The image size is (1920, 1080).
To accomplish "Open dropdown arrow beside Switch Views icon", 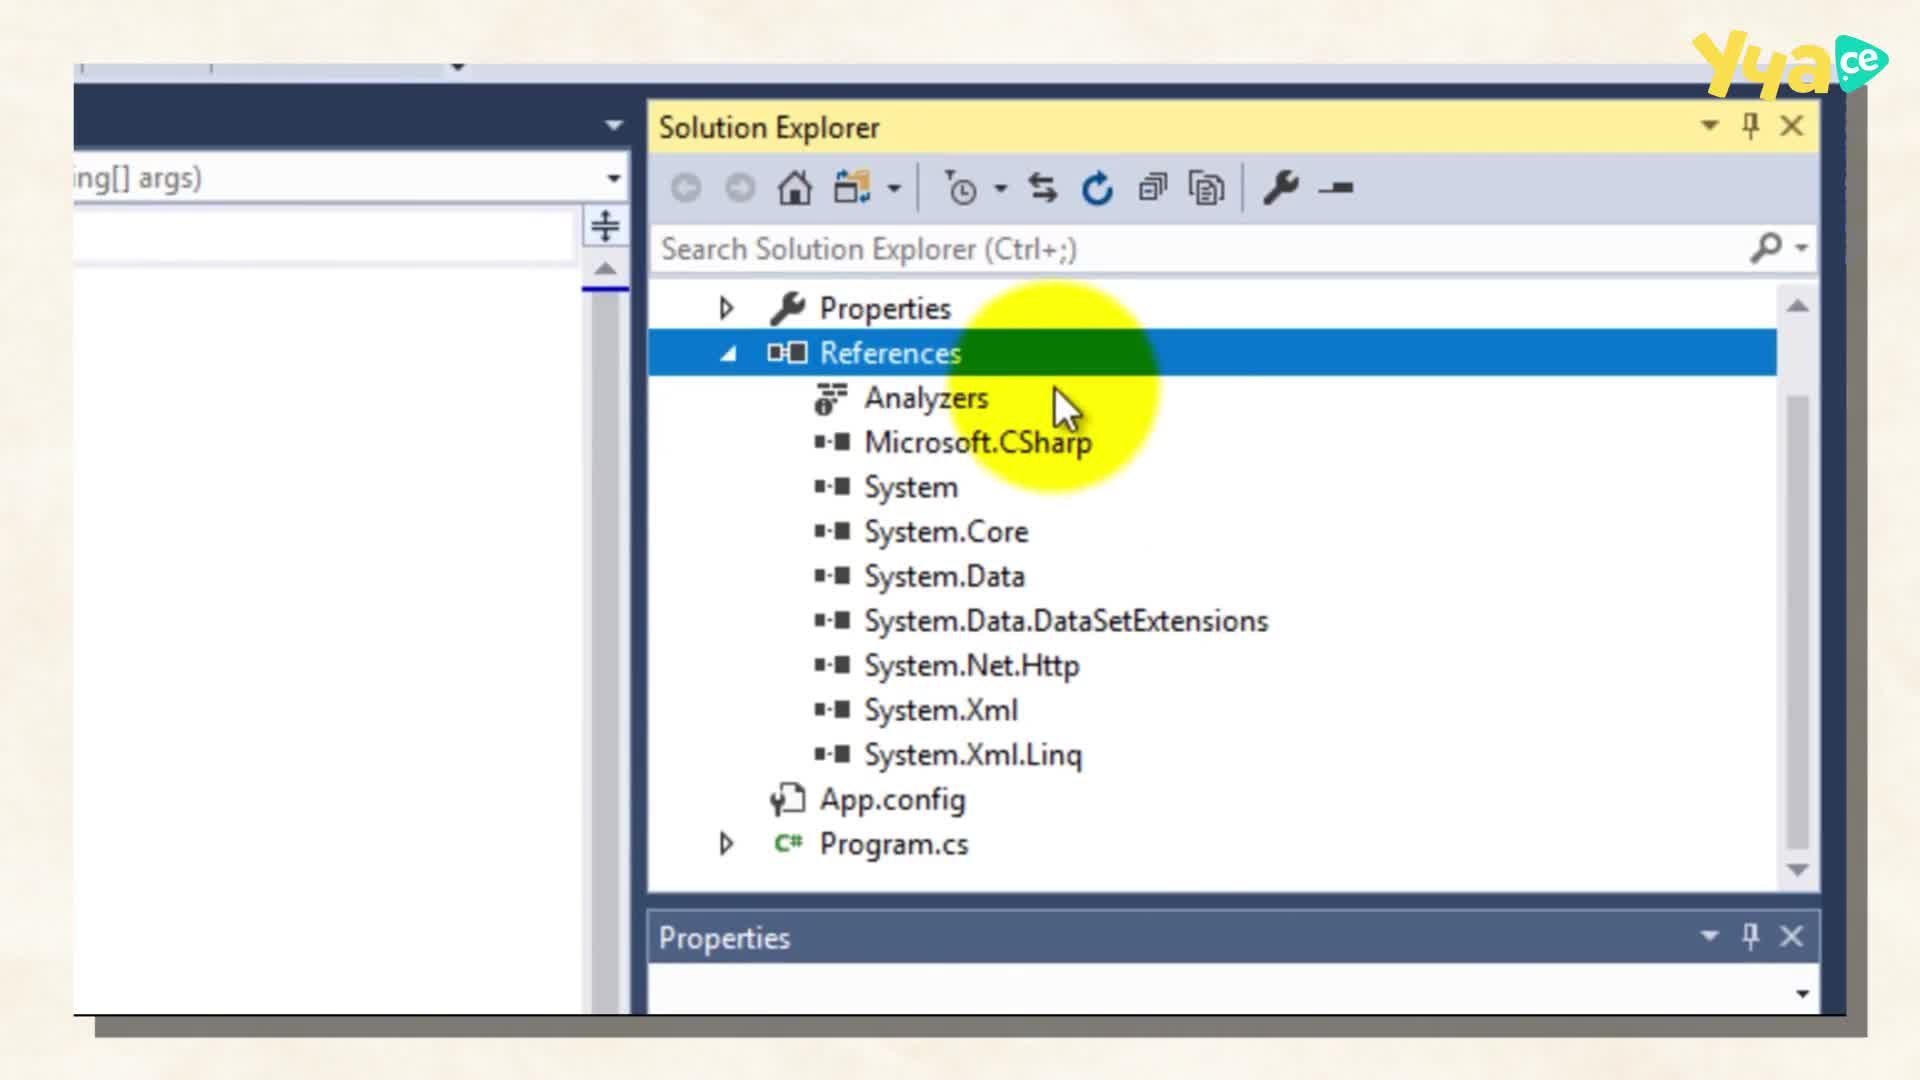I will coord(894,188).
